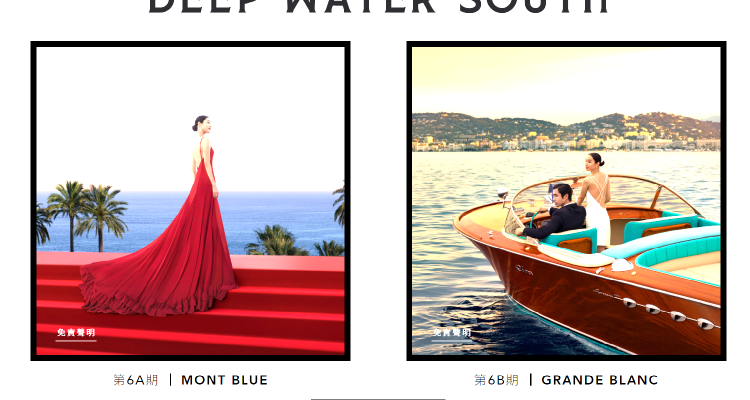Viewport: 750px width, 400px height.
Task: Click the 第6B期 phase label
Action: (496, 380)
